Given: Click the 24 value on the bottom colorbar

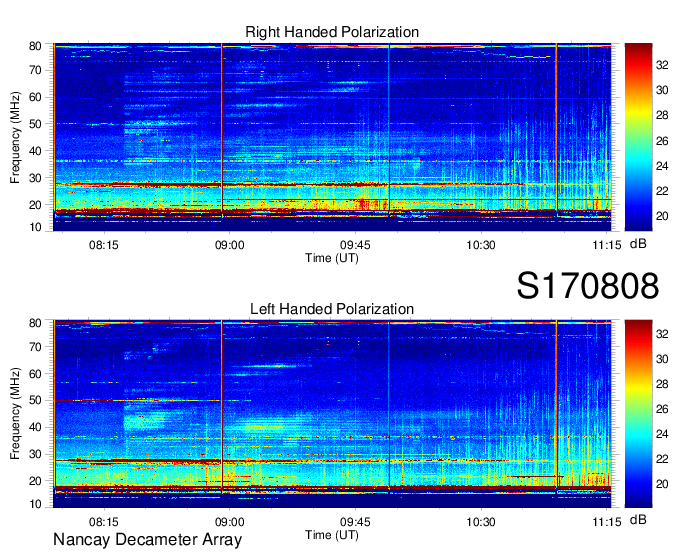Looking at the screenshot, I should (662, 434).
